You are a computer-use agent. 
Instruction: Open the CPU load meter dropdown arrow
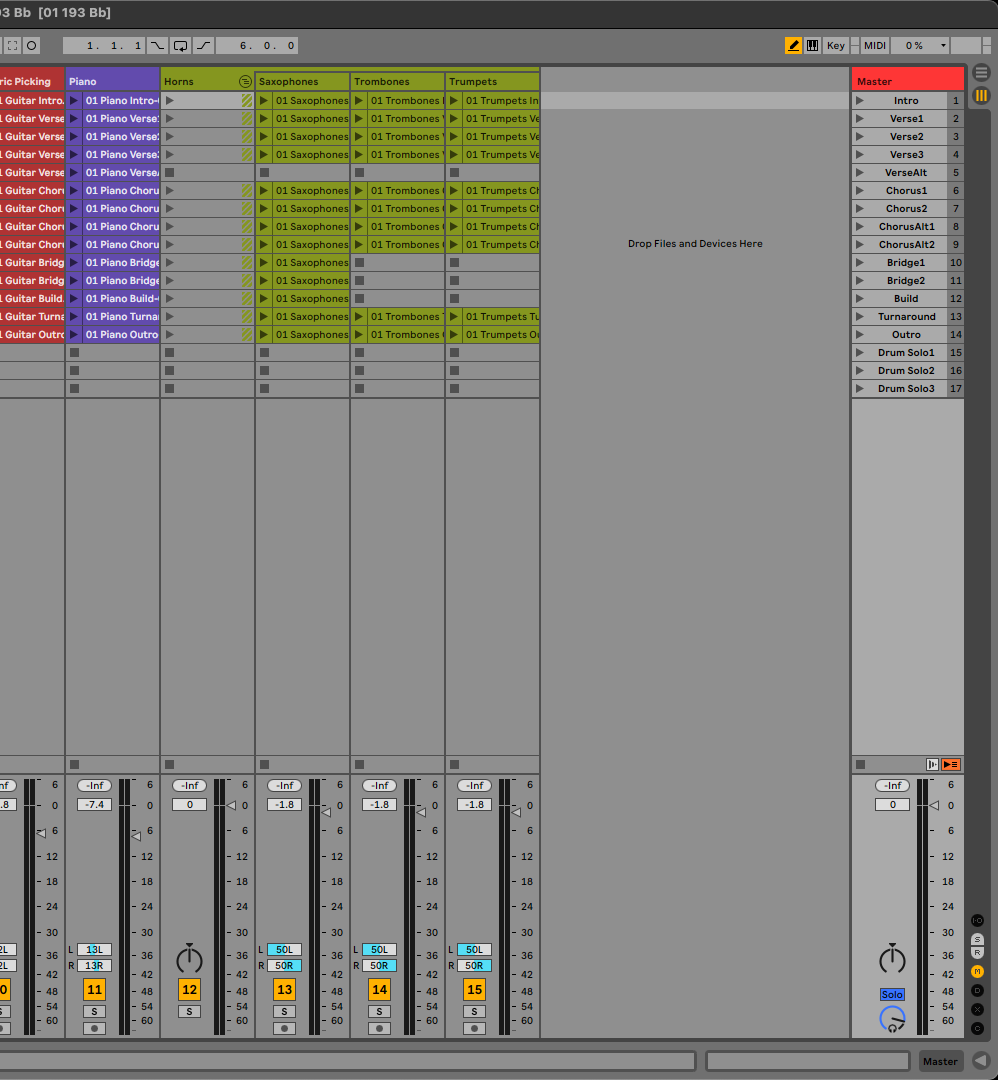pyautogui.click(x=943, y=45)
